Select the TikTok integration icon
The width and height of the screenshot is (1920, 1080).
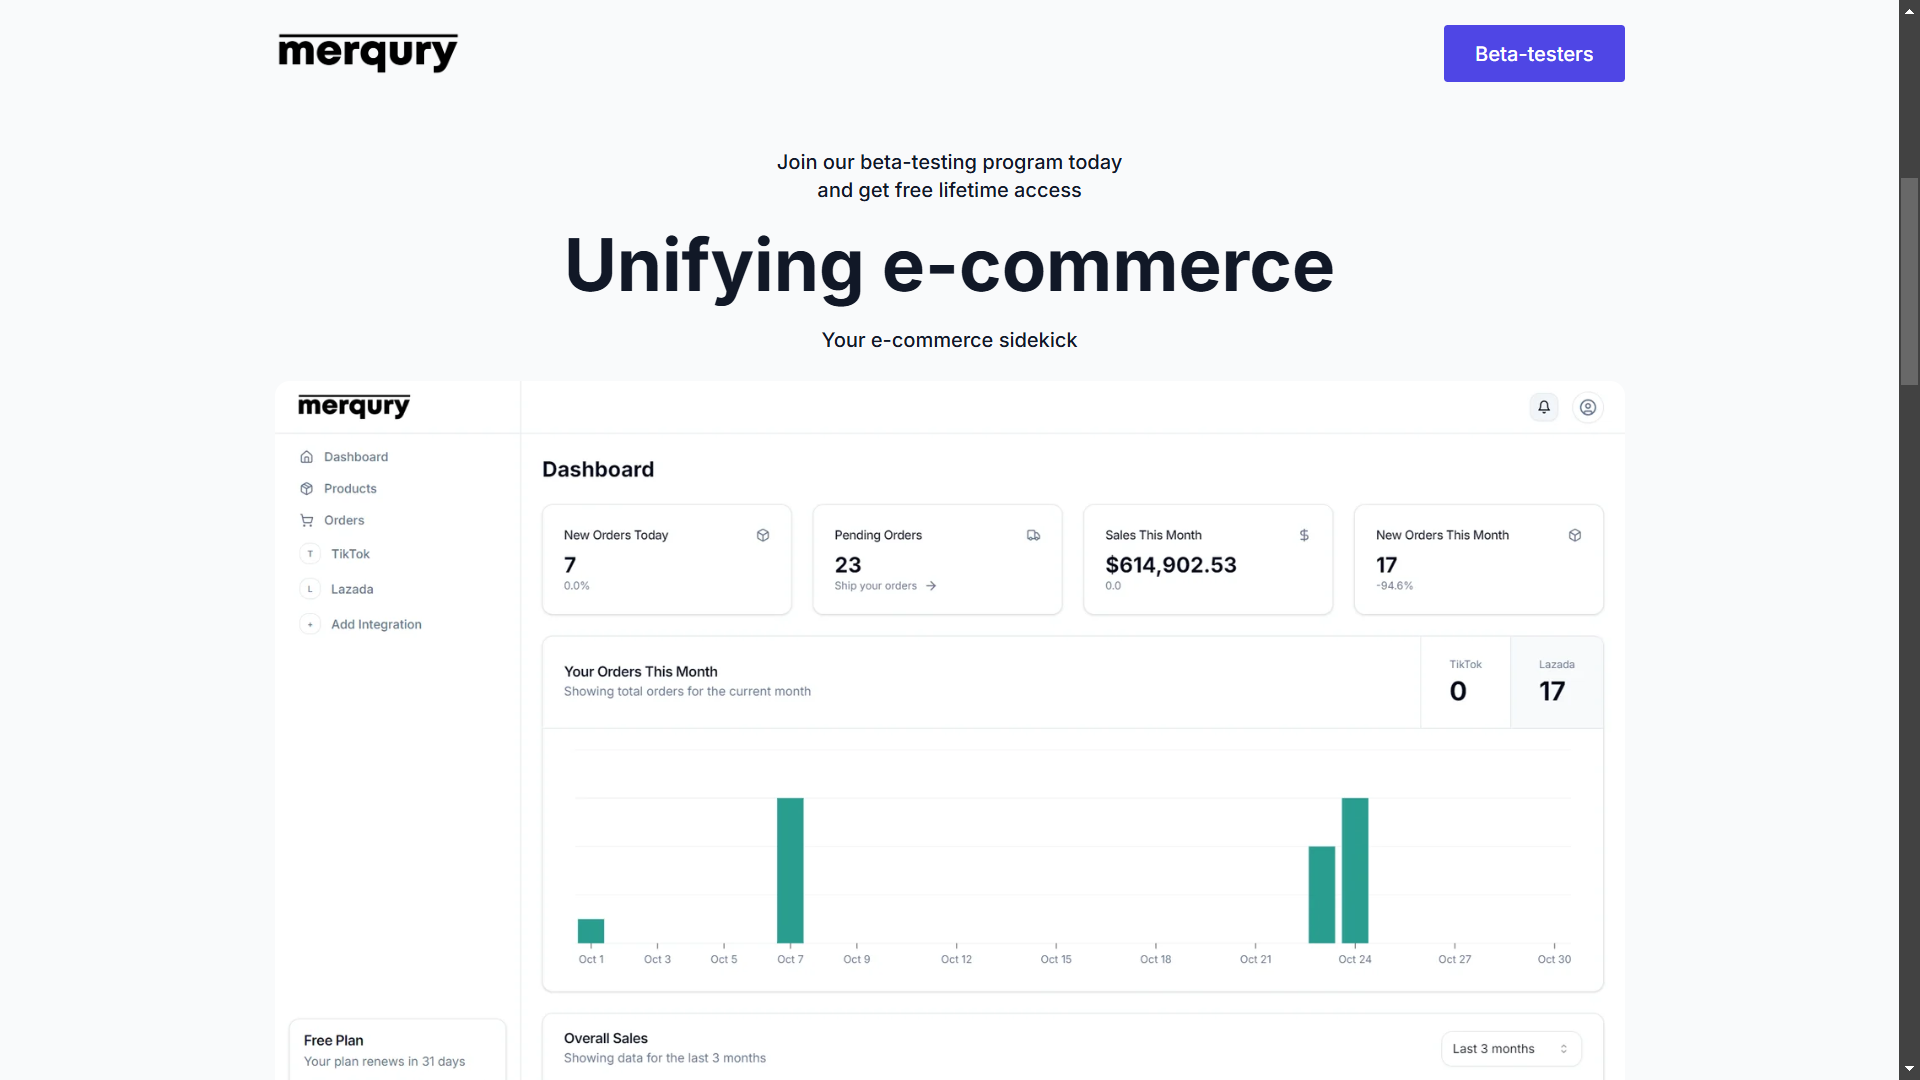coord(309,553)
